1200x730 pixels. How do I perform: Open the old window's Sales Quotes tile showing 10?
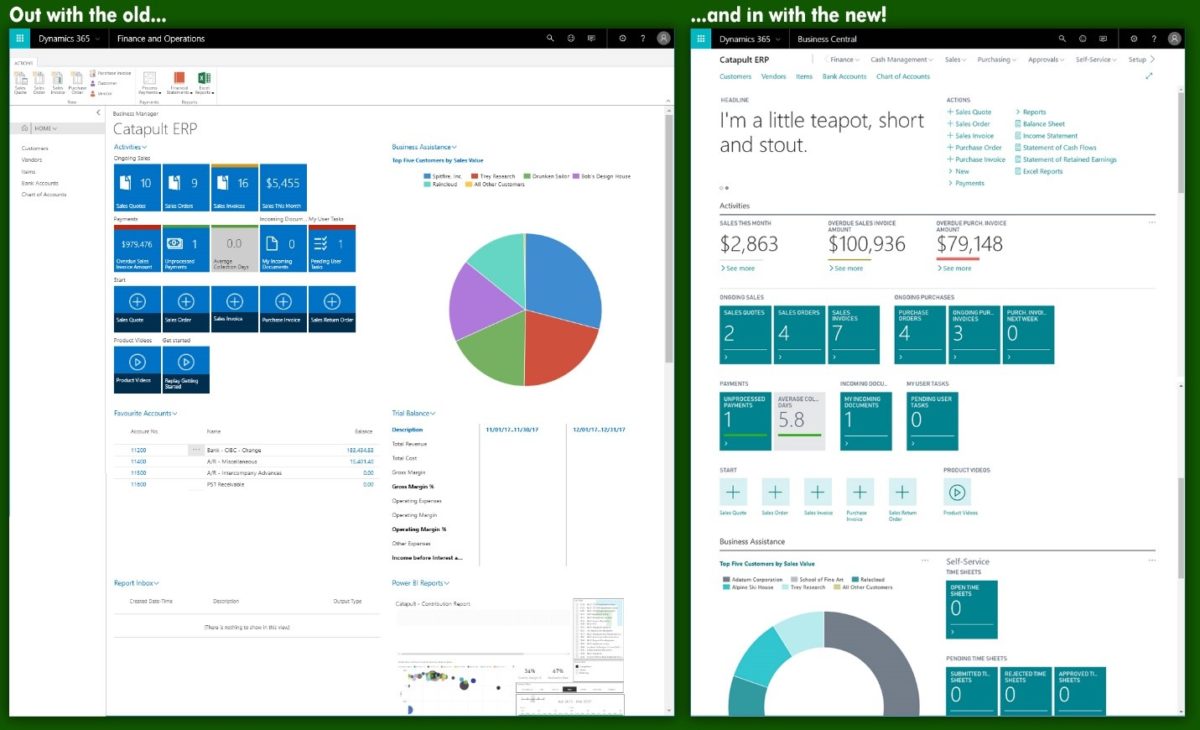pos(138,187)
